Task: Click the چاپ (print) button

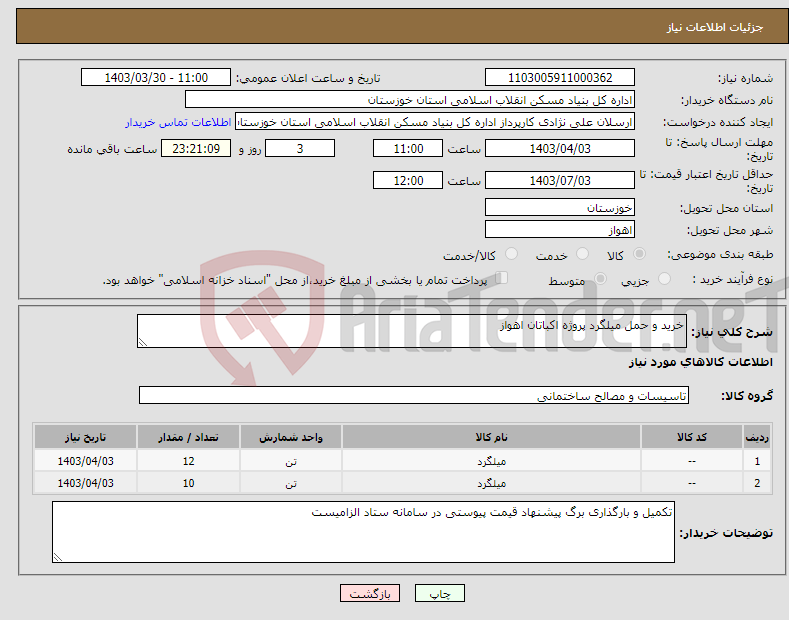Action: [439, 593]
